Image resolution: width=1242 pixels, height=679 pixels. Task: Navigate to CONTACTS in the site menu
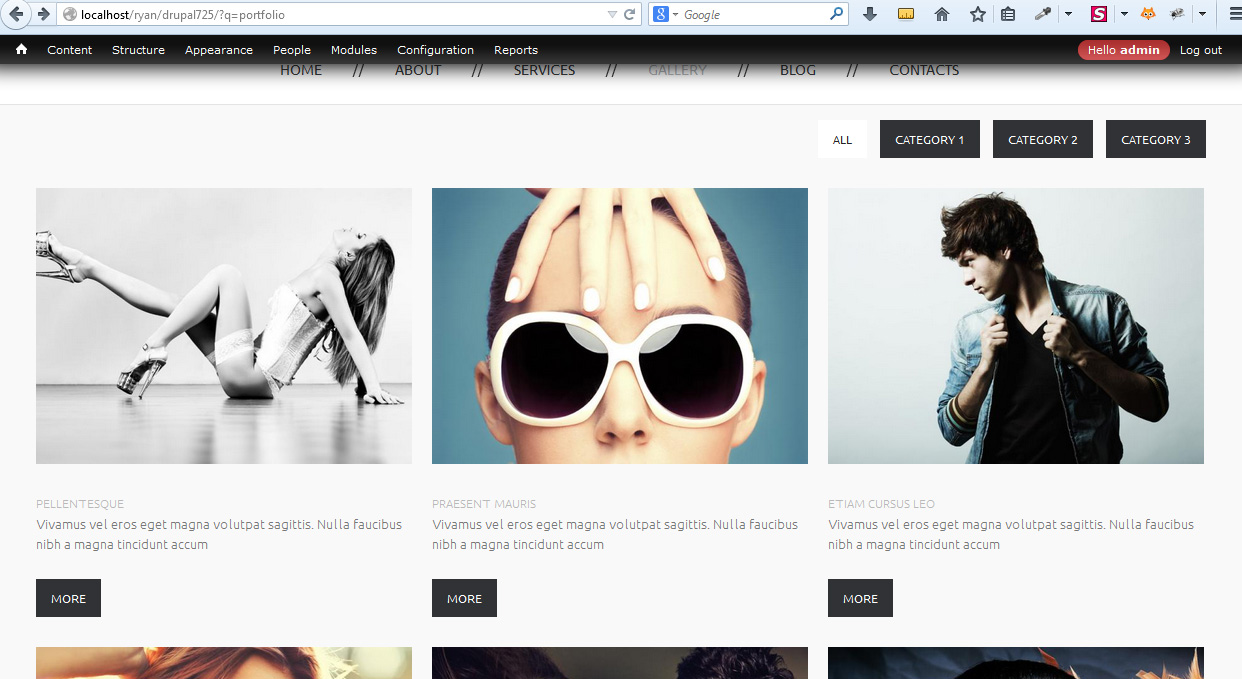tap(924, 70)
